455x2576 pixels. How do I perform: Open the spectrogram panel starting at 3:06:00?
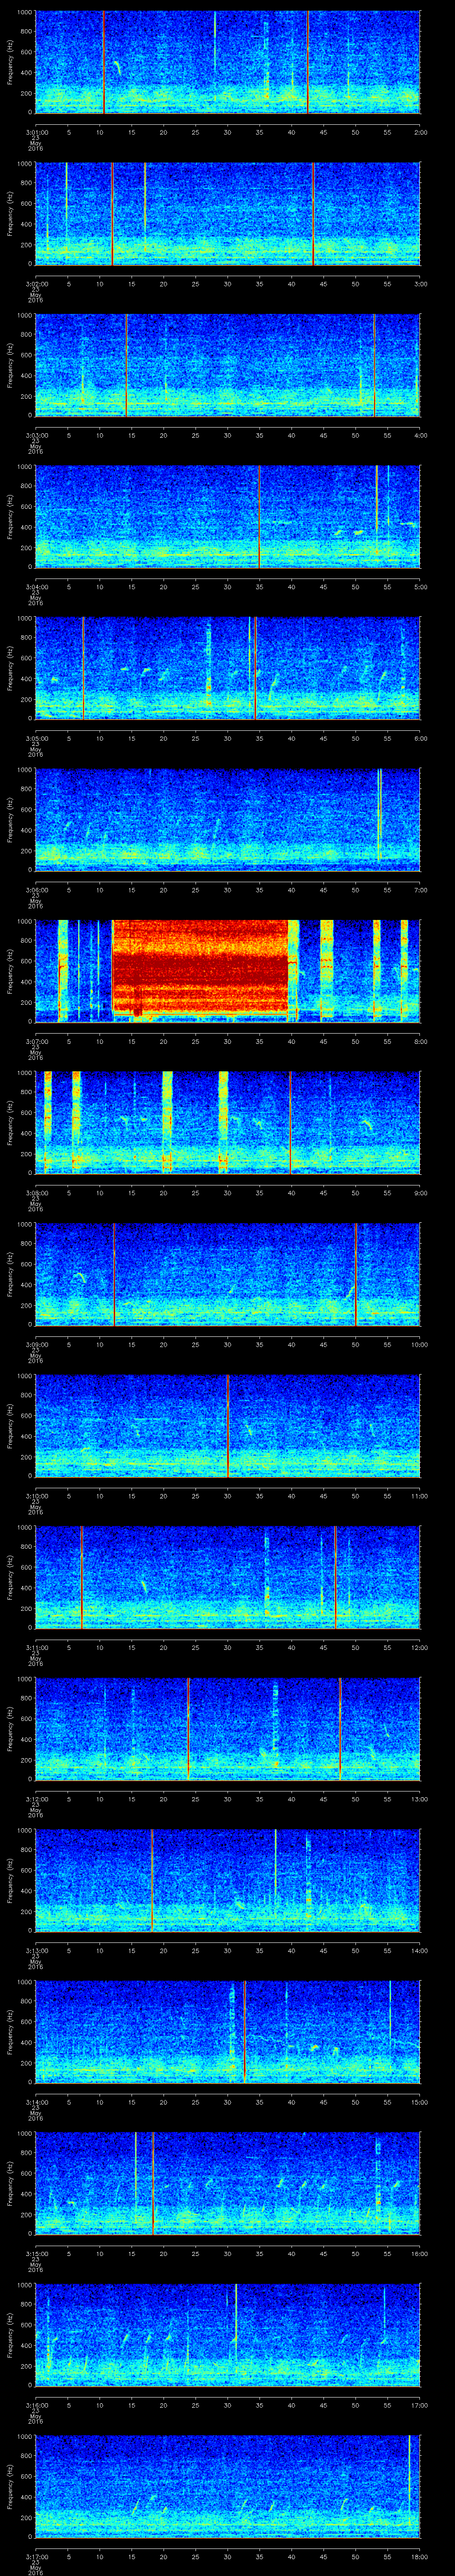click(228, 820)
